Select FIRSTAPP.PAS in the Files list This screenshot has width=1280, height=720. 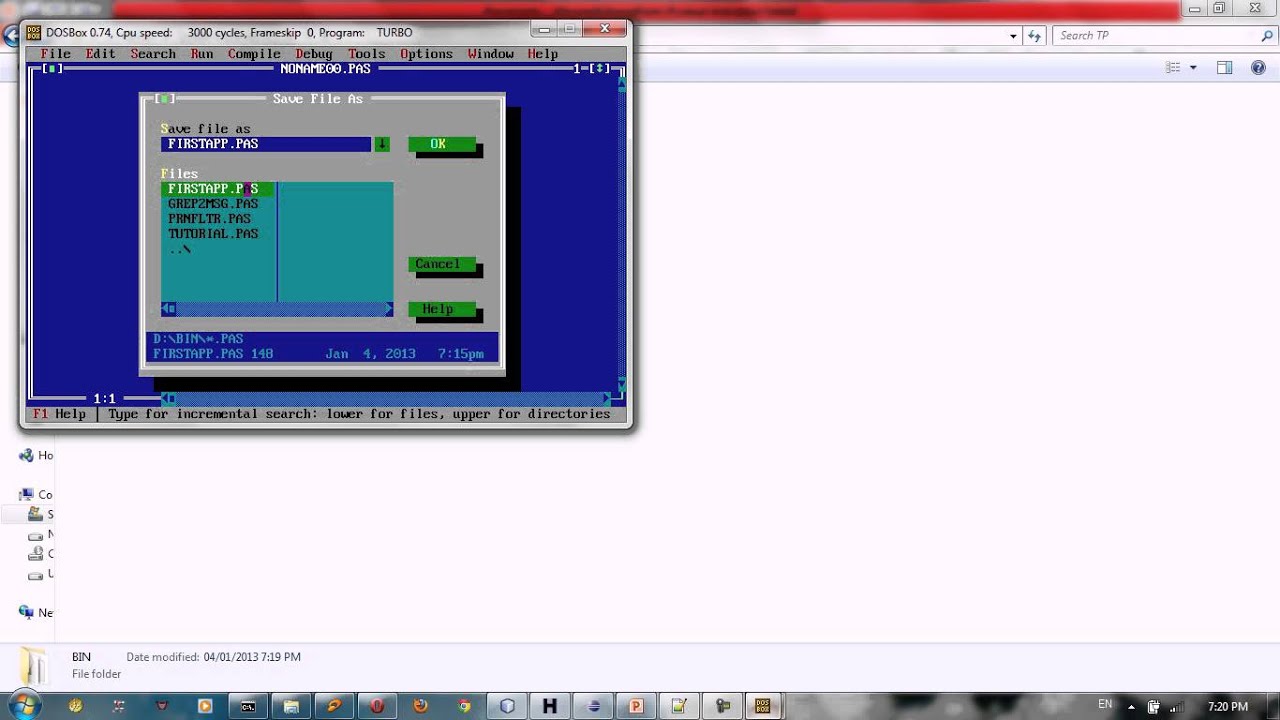click(217, 189)
